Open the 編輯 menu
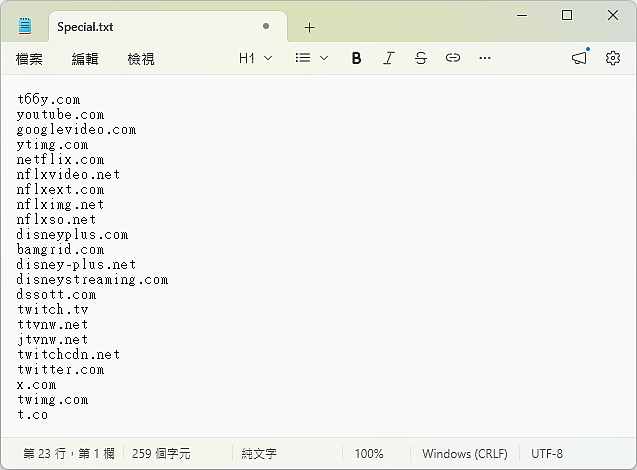This screenshot has height=470, width=637. point(85,59)
